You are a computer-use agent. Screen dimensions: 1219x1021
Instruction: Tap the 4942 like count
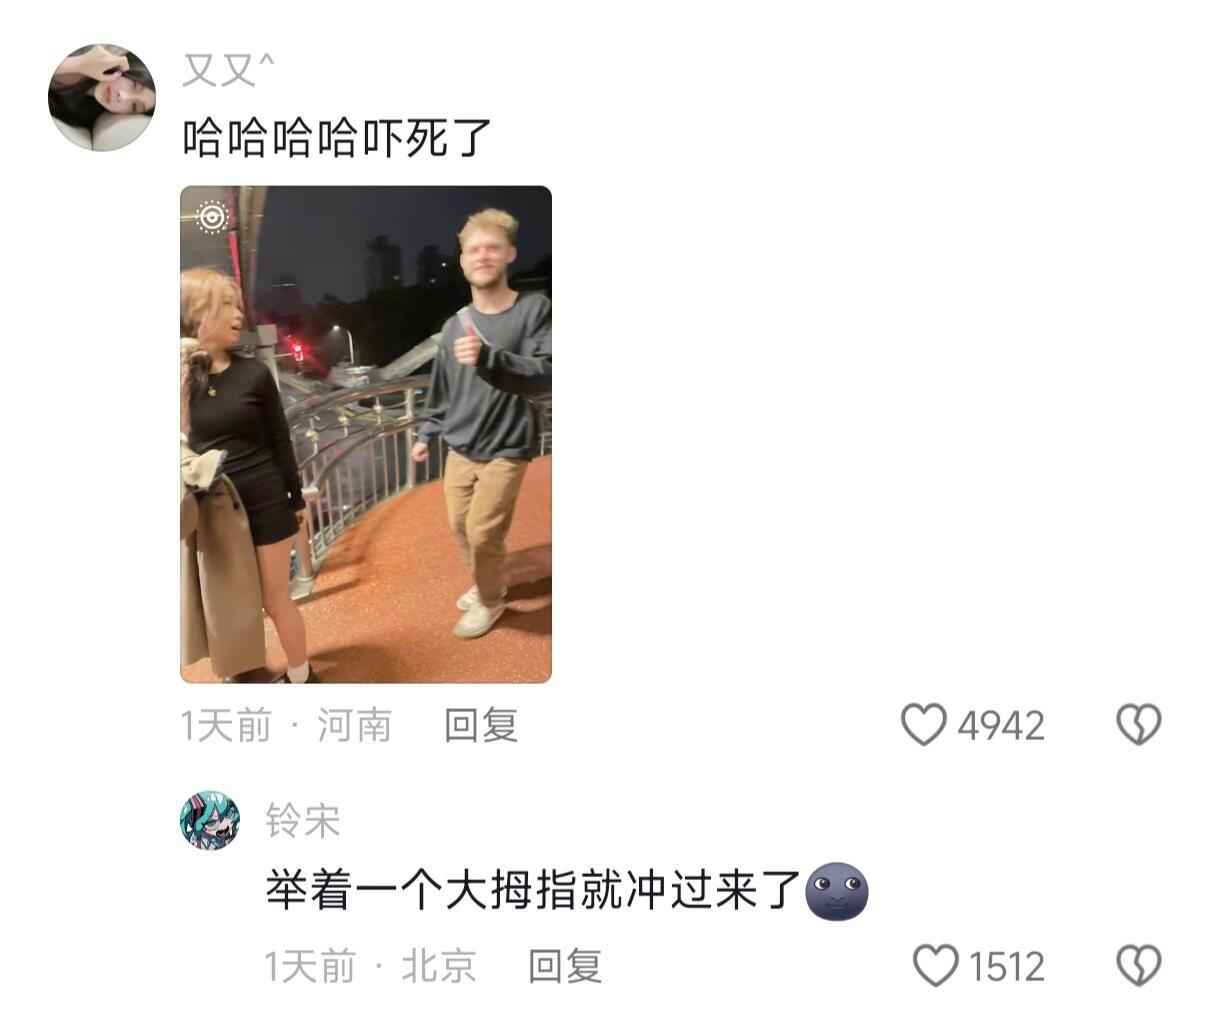point(1001,726)
